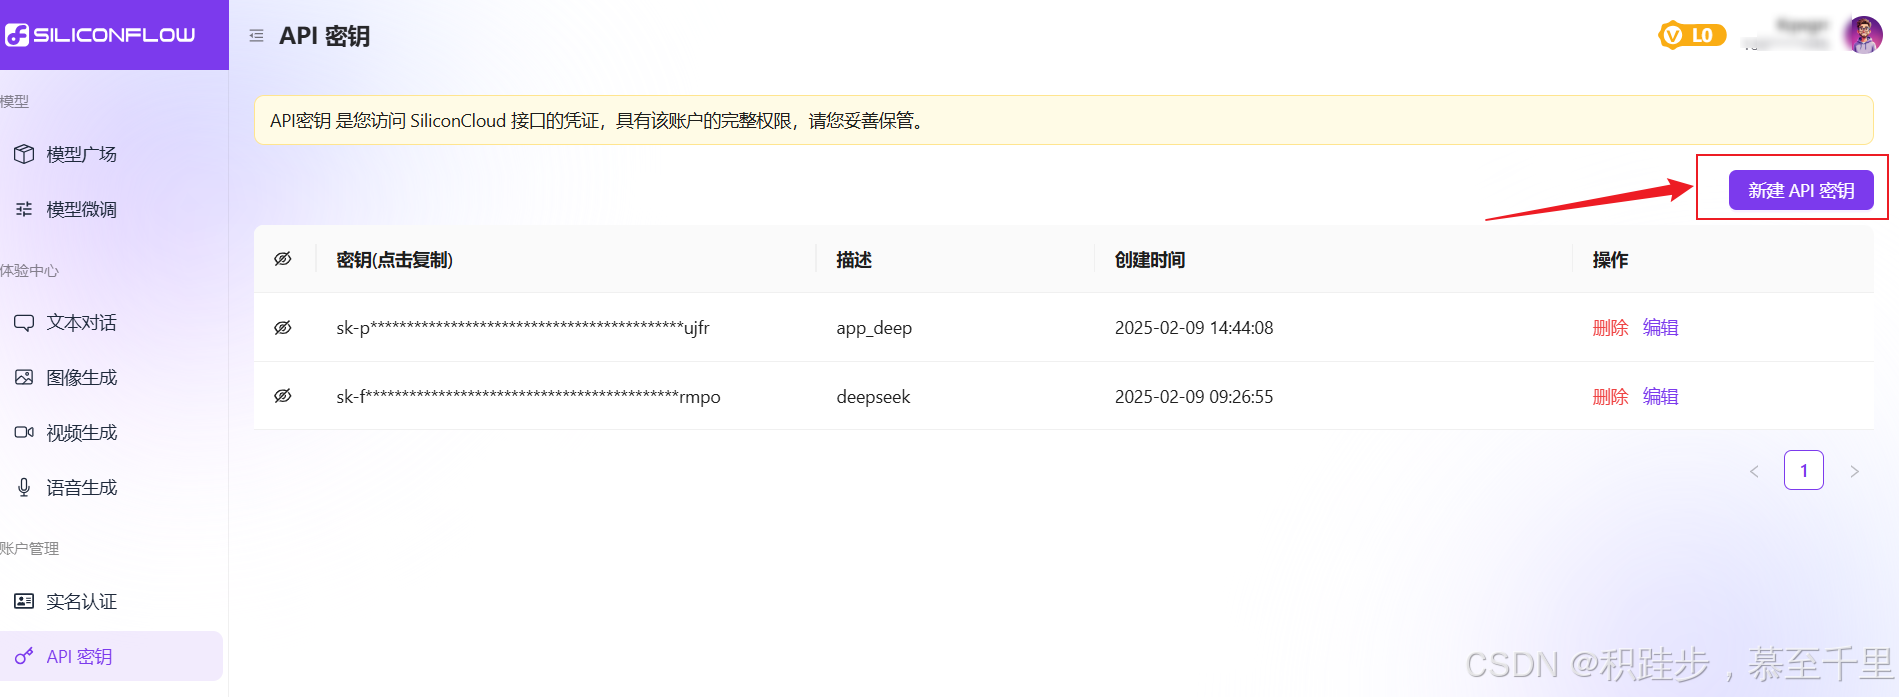Delete the deepseek key

tap(1610, 396)
